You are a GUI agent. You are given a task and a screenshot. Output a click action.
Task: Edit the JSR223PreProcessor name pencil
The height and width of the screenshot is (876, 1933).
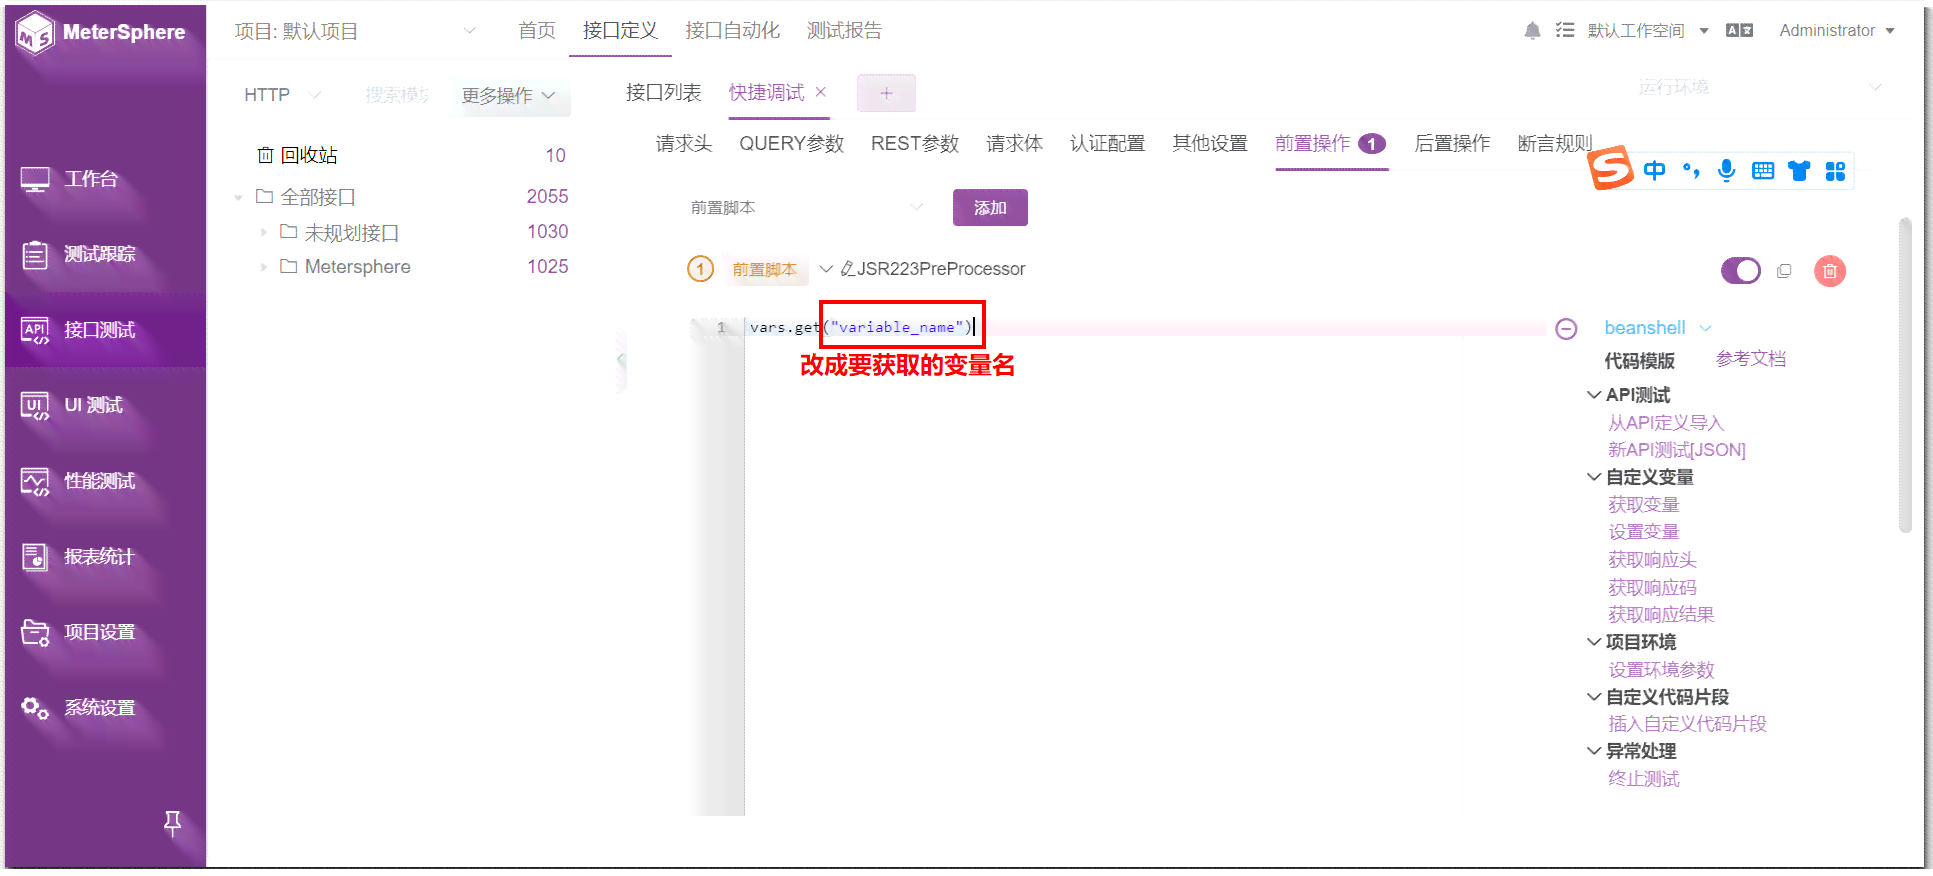(x=847, y=269)
